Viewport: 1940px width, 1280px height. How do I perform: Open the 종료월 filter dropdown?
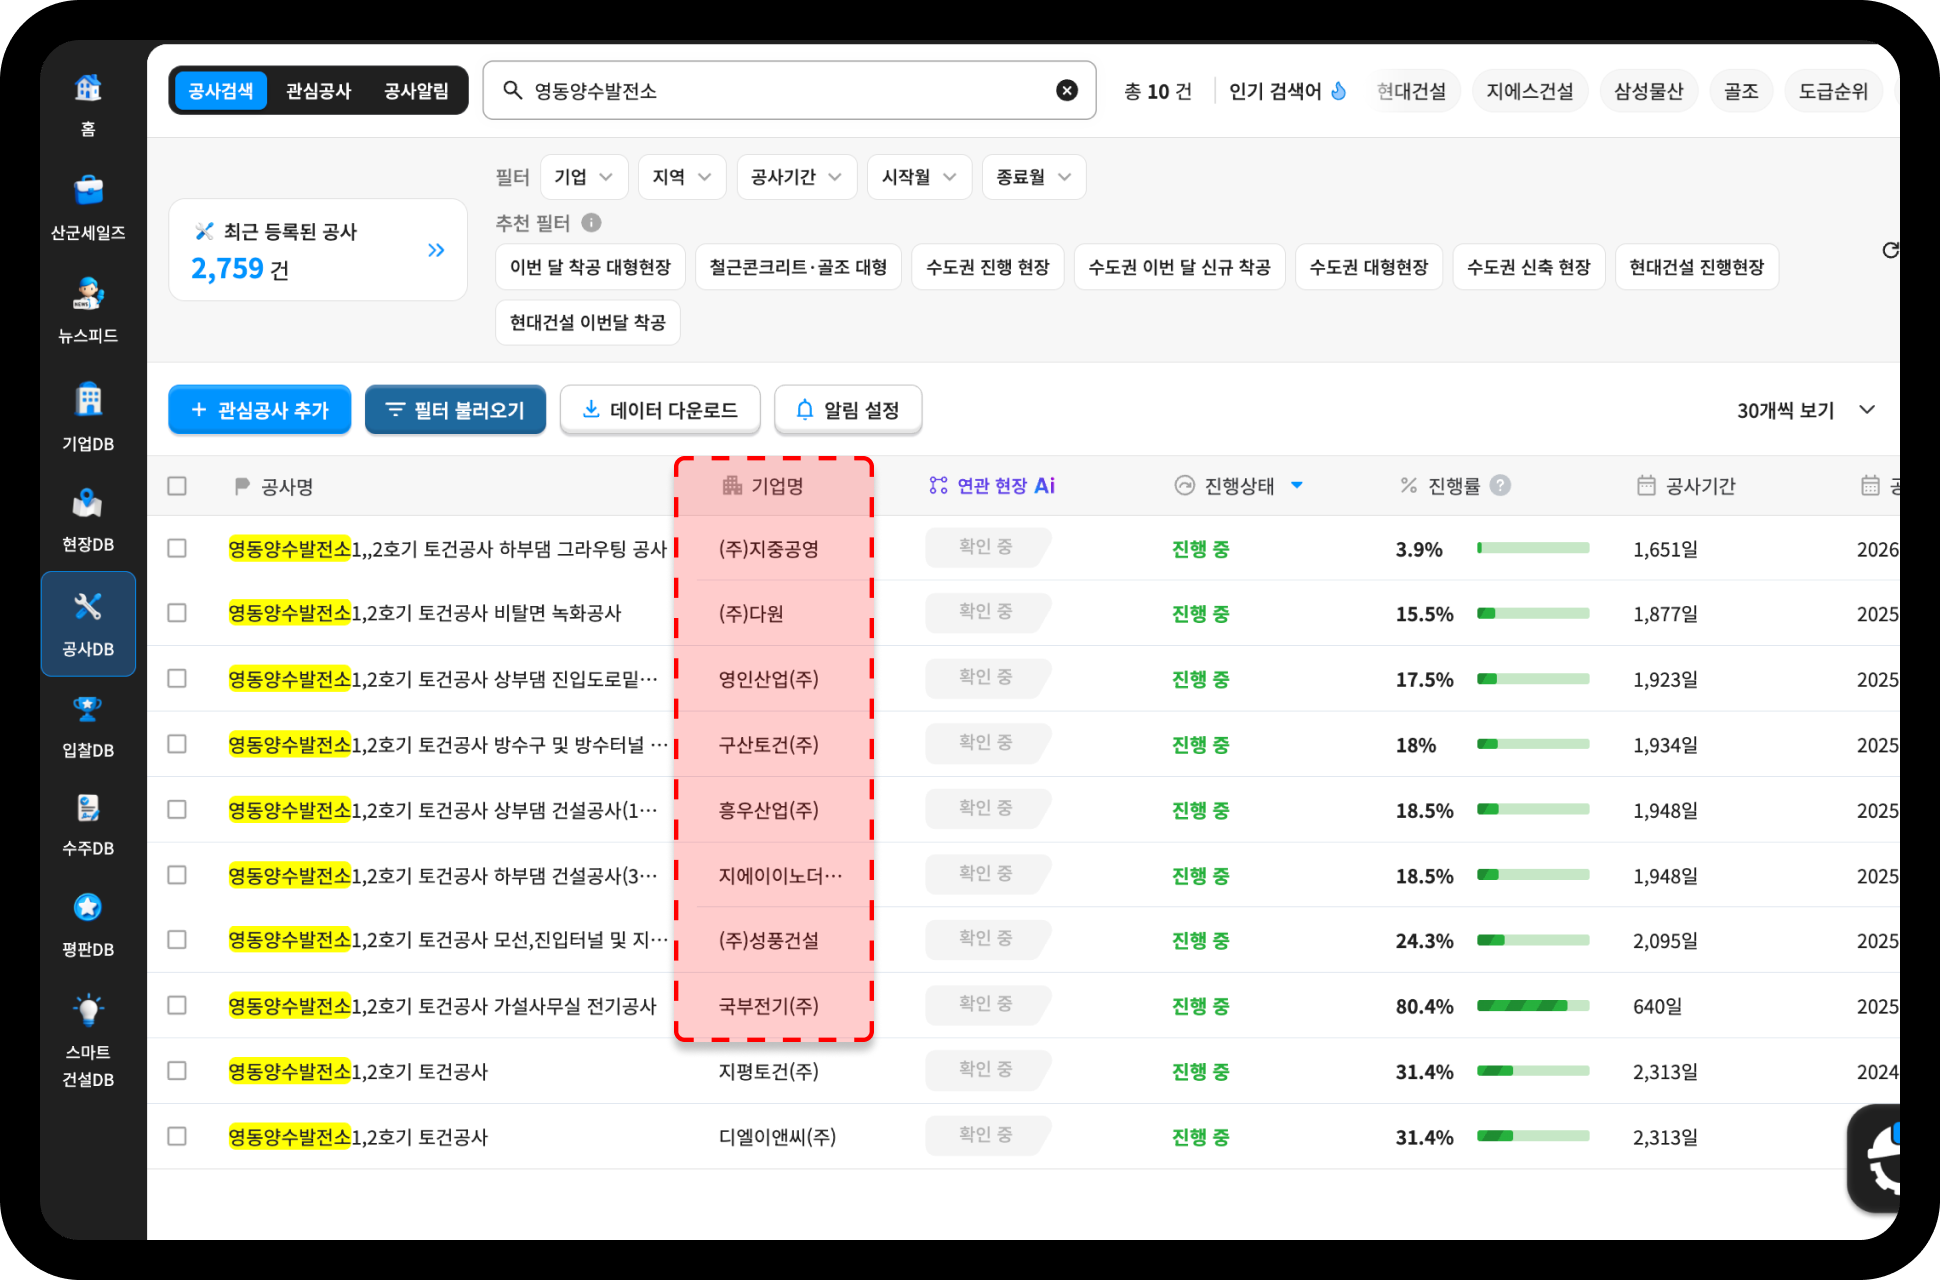[x=1034, y=177]
